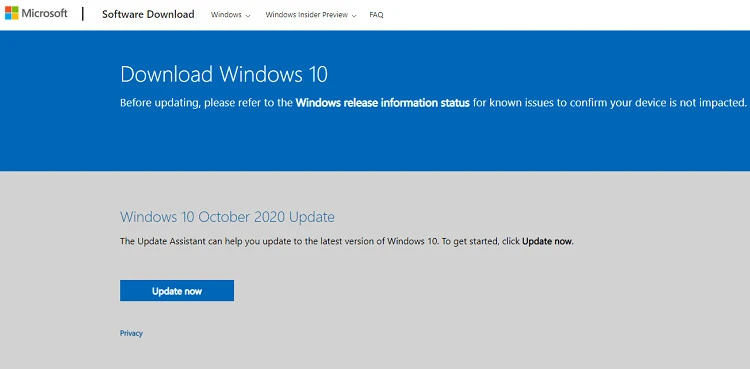The image size is (750, 369).
Task: Open the FAQ page
Action: 376,15
